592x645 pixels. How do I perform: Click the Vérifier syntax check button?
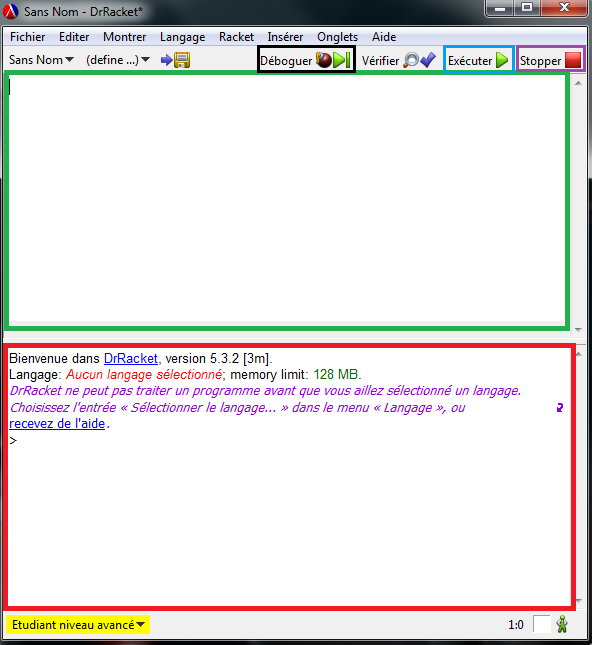(x=398, y=60)
